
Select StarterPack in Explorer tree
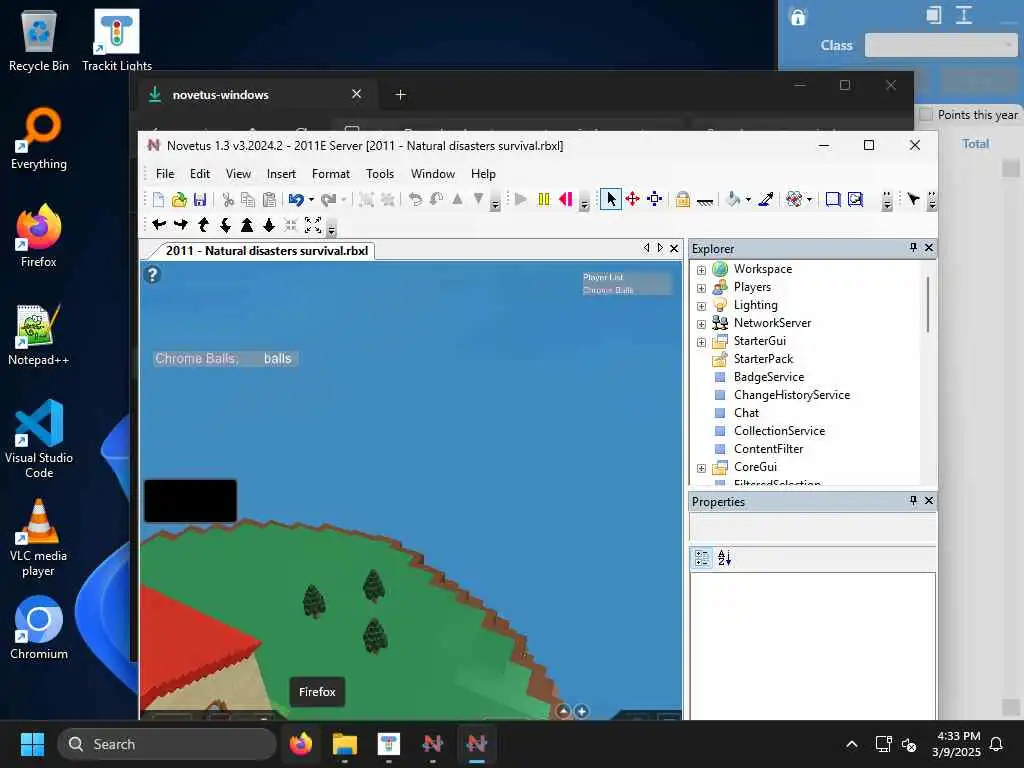click(x=763, y=359)
